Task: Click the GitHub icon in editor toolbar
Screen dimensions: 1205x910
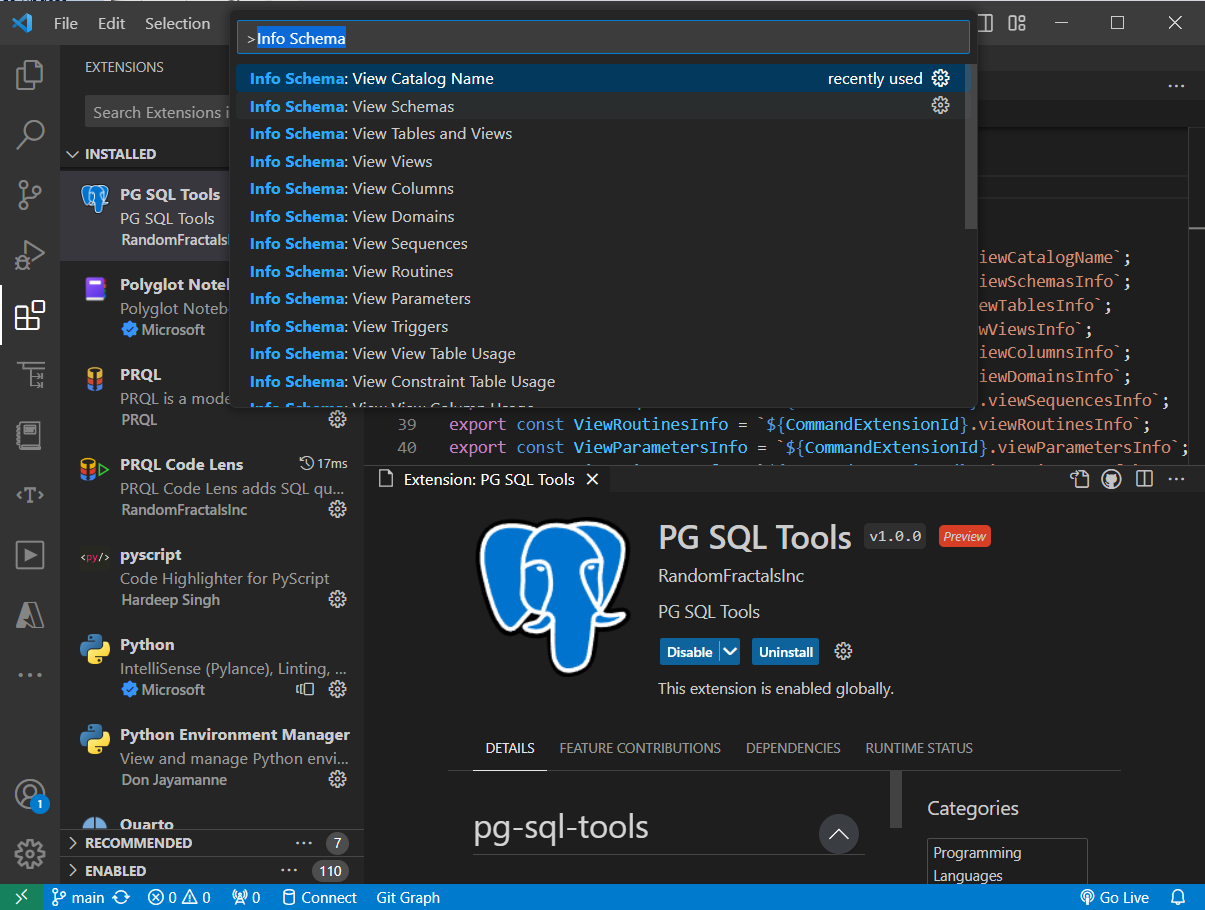Action: [x=1111, y=479]
